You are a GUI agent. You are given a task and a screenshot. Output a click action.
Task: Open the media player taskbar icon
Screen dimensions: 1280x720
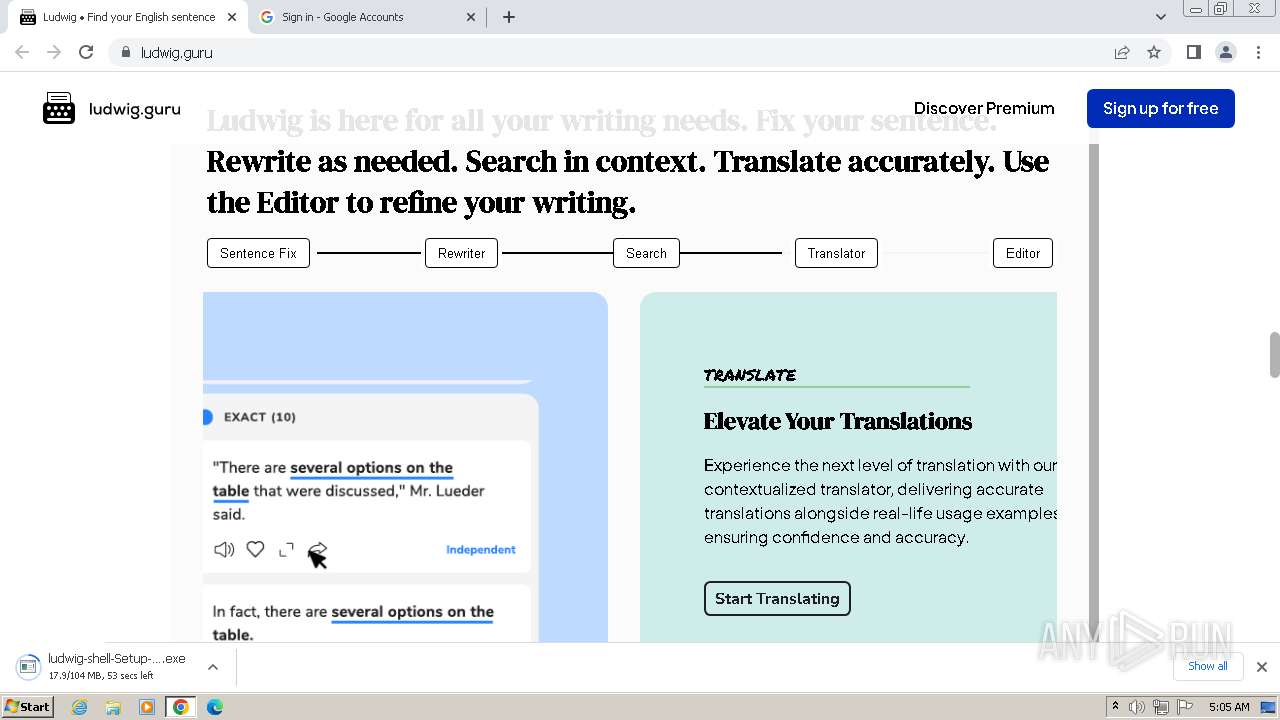(147, 707)
